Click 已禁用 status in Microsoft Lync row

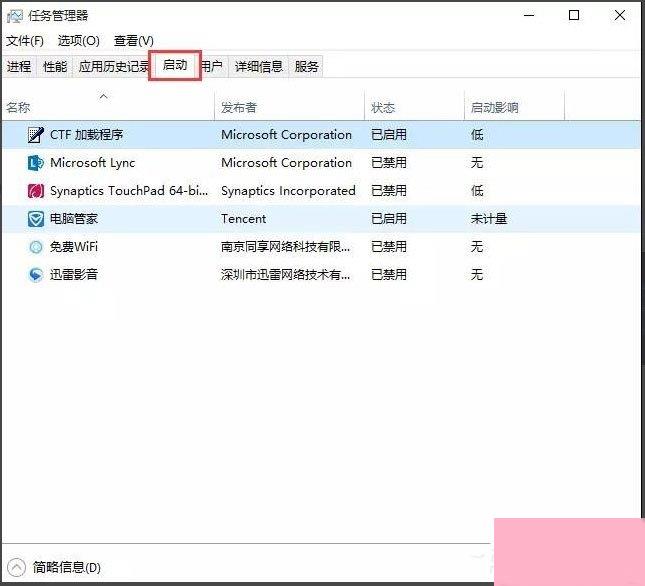point(389,163)
